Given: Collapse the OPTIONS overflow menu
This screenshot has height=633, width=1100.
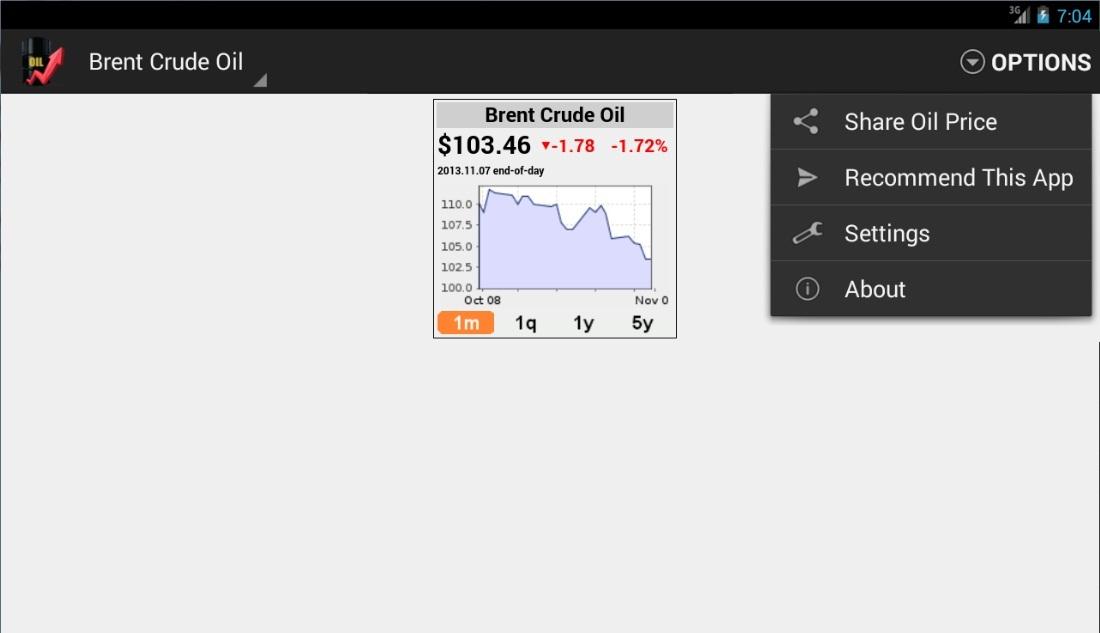Looking at the screenshot, I should pyautogui.click(x=1026, y=62).
